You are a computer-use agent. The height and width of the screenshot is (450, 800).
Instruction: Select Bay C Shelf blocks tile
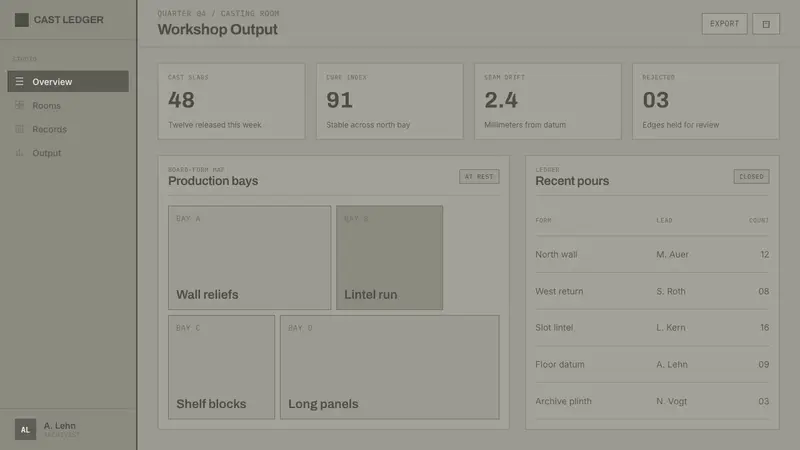pos(221,367)
